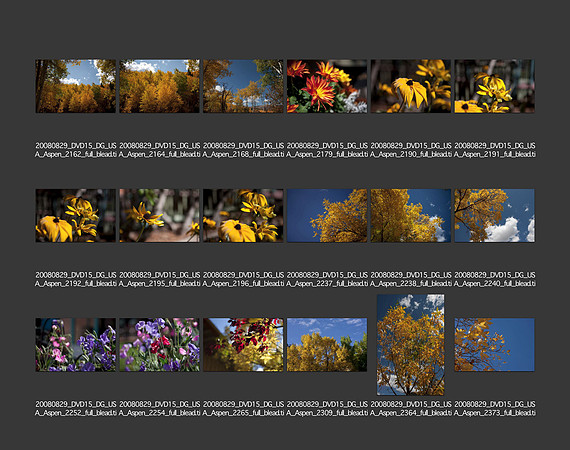Click the filename label ending Aspen_2309_full_bleed
Viewport: 570px width, 450px height.
point(327,408)
